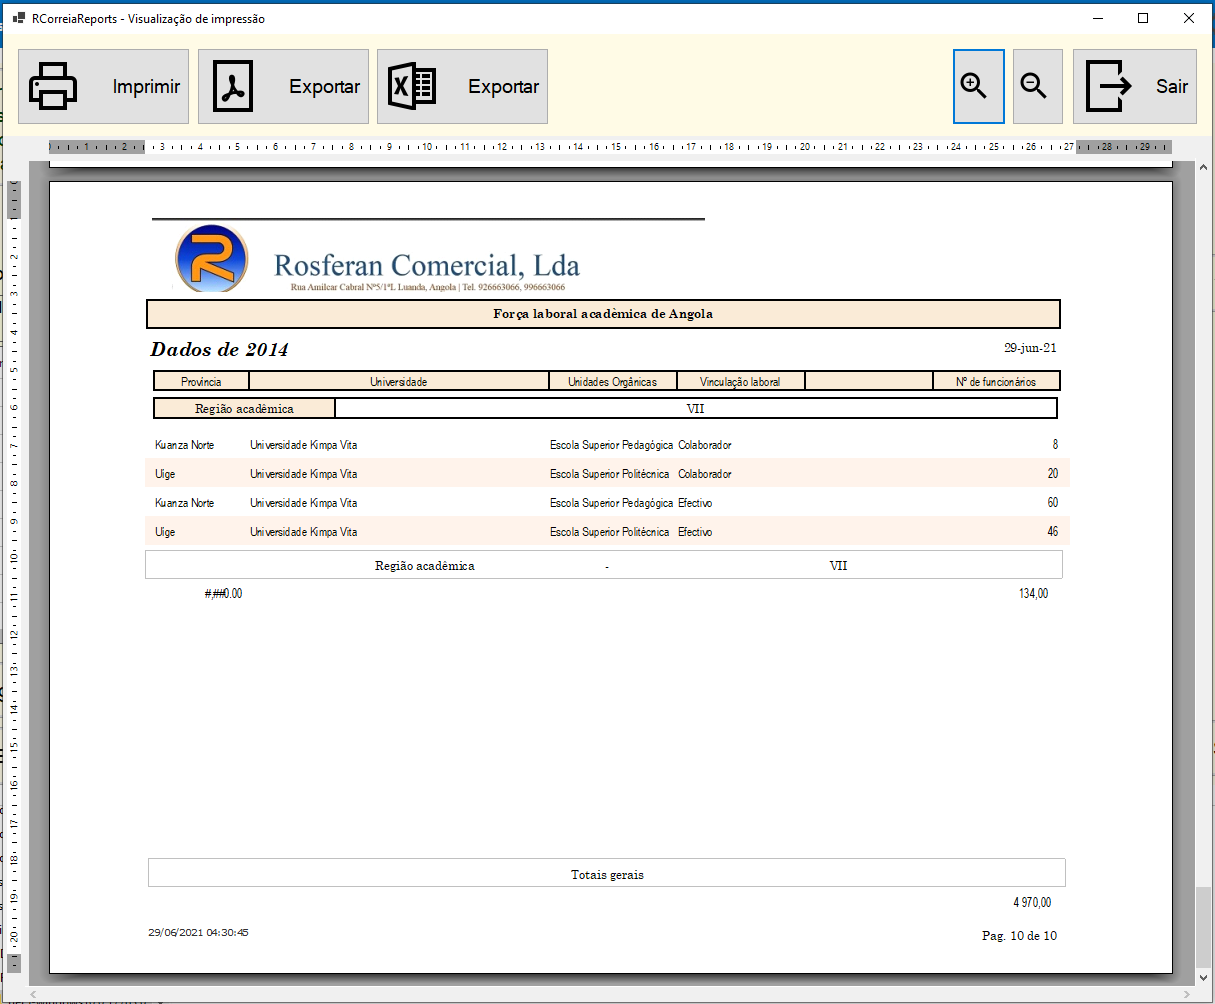
Task: Click the Universidade column header
Action: coord(398,382)
